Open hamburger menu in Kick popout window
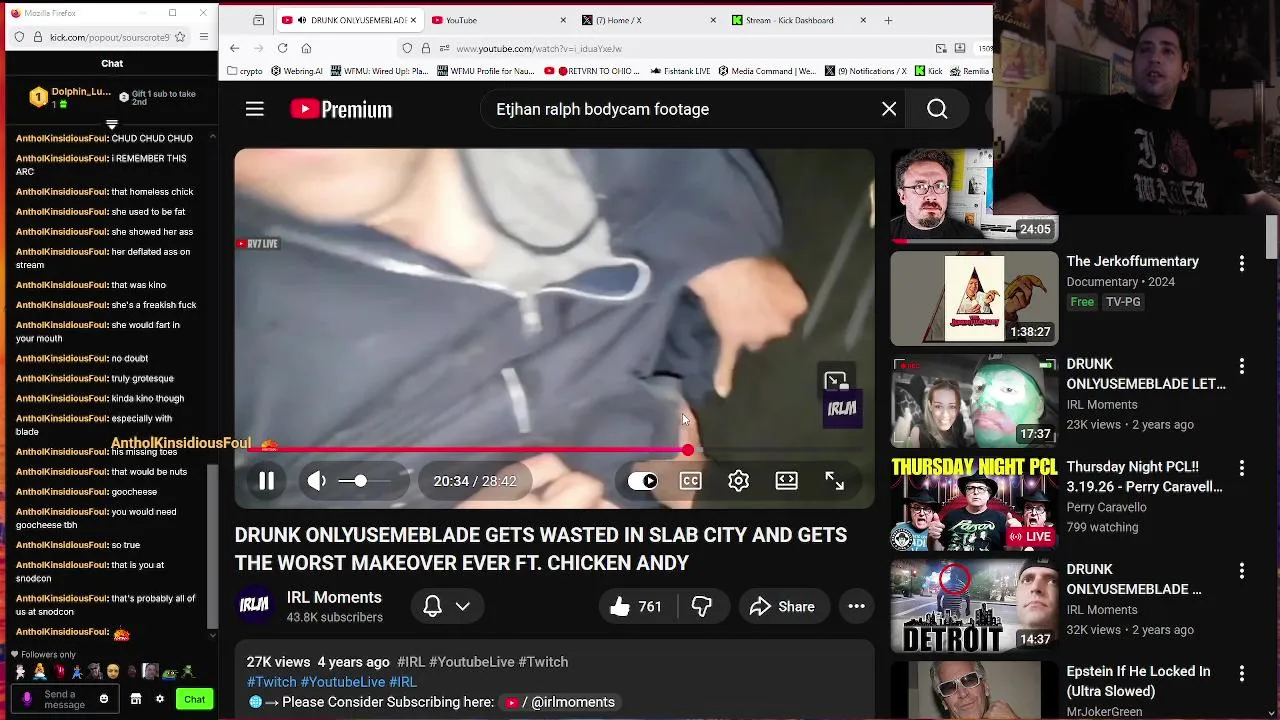 click(204, 37)
